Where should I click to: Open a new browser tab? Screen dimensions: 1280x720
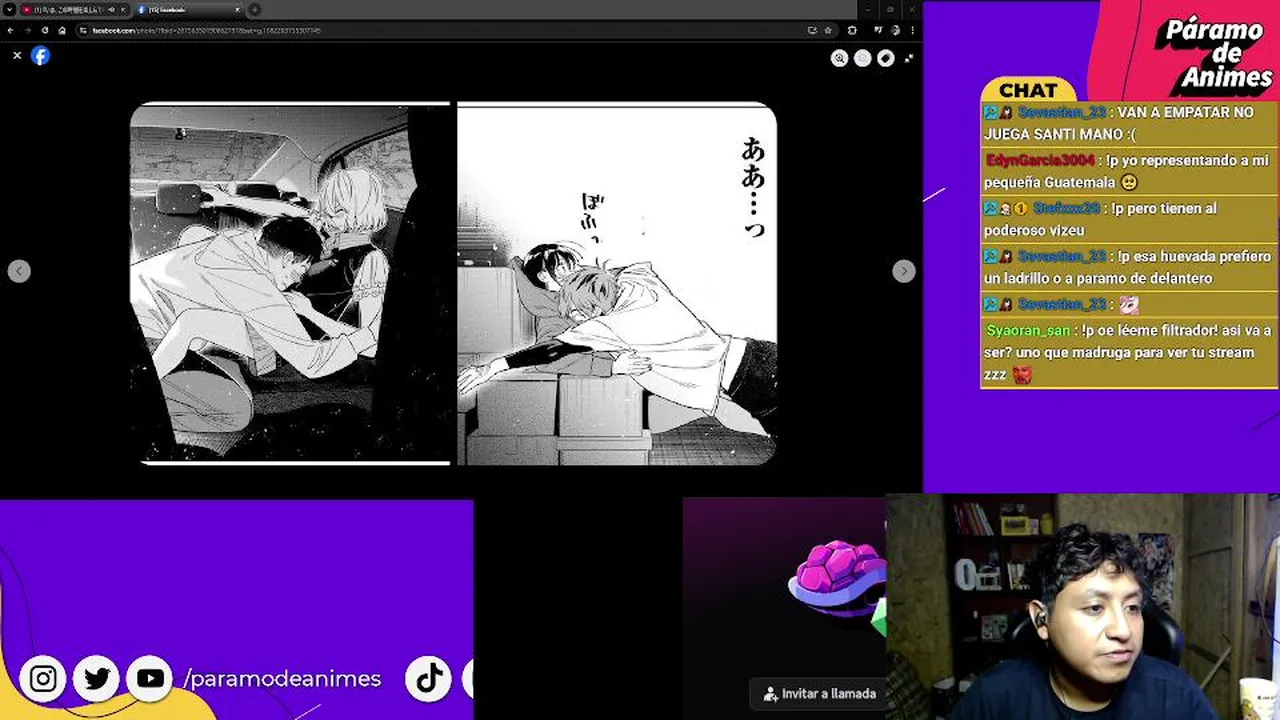tap(255, 9)
